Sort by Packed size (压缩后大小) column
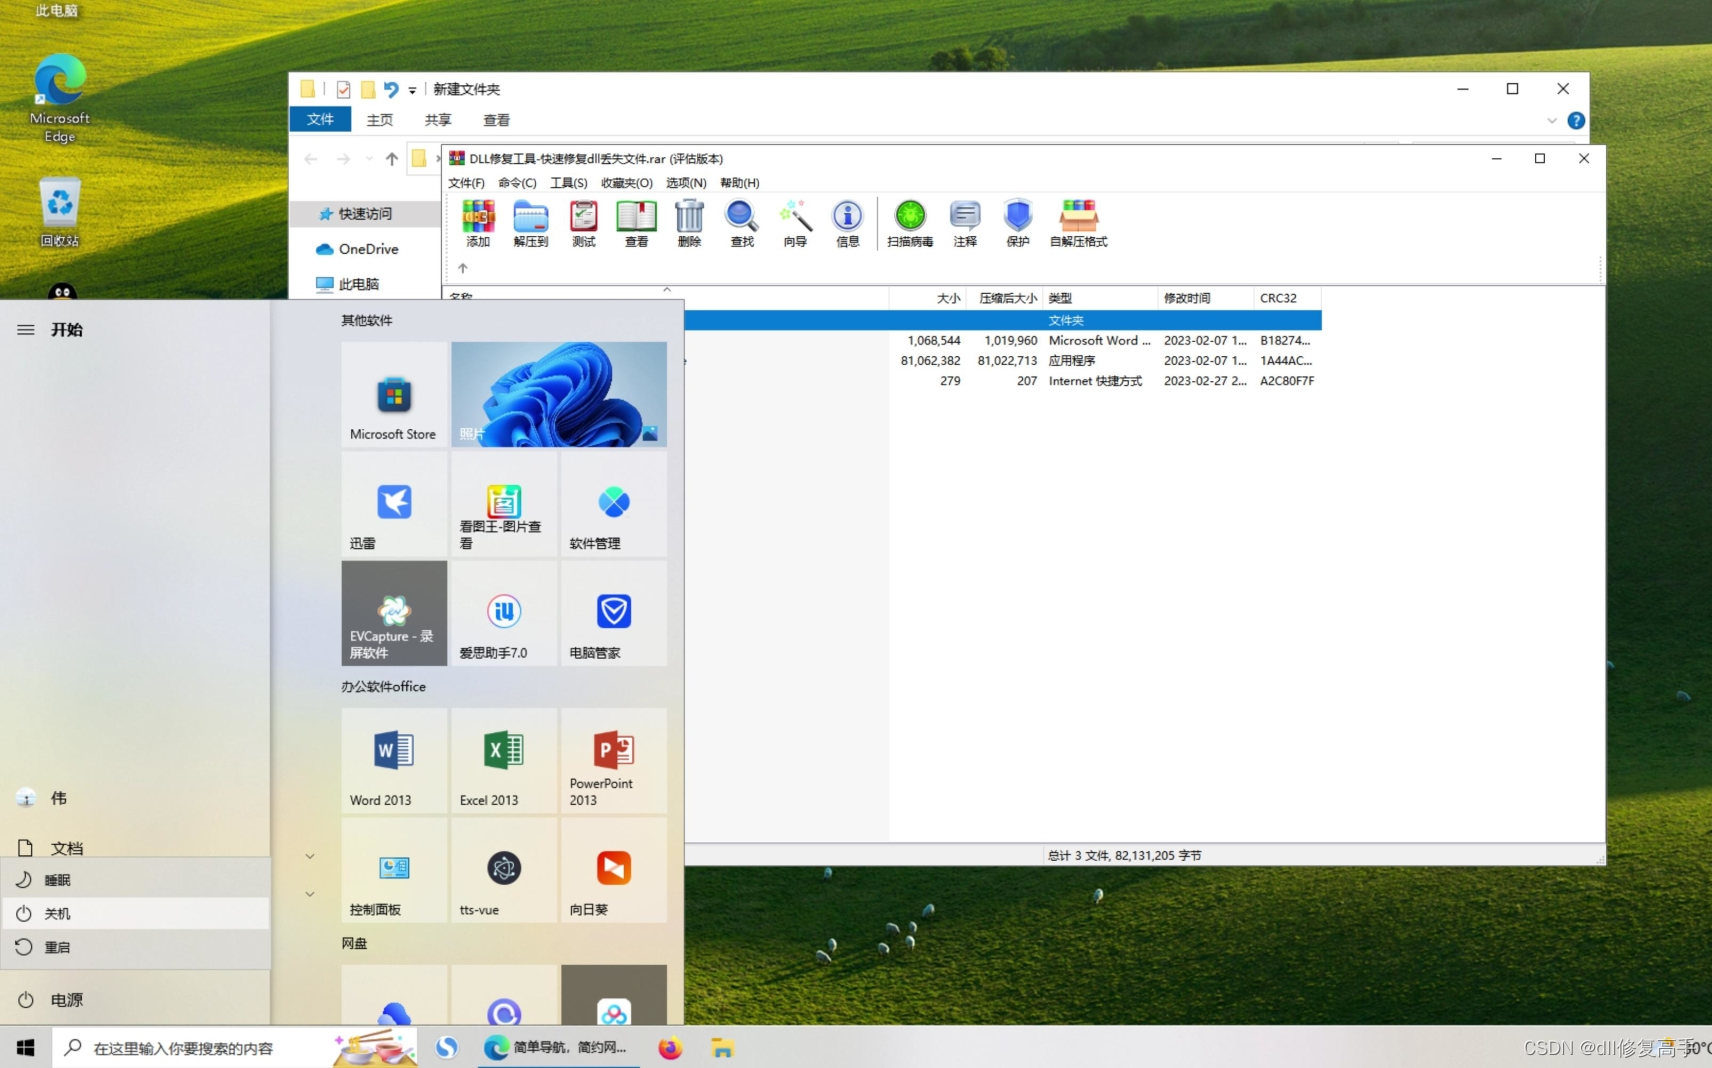The height and width of the screenshot is (1068, 1712). coord(1005,298)
